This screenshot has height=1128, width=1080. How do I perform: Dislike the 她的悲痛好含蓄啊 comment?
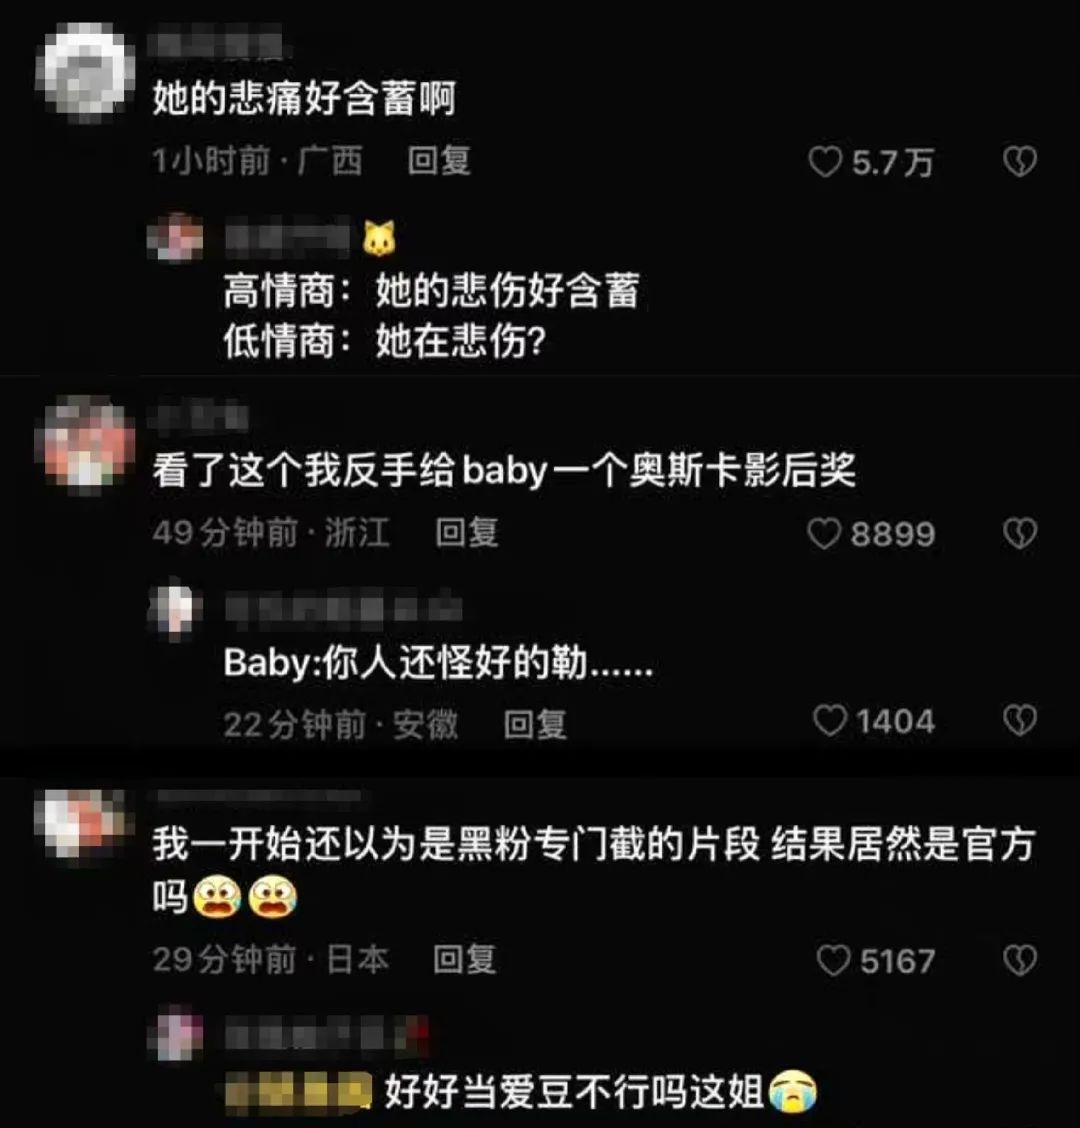coord(1020,162)
